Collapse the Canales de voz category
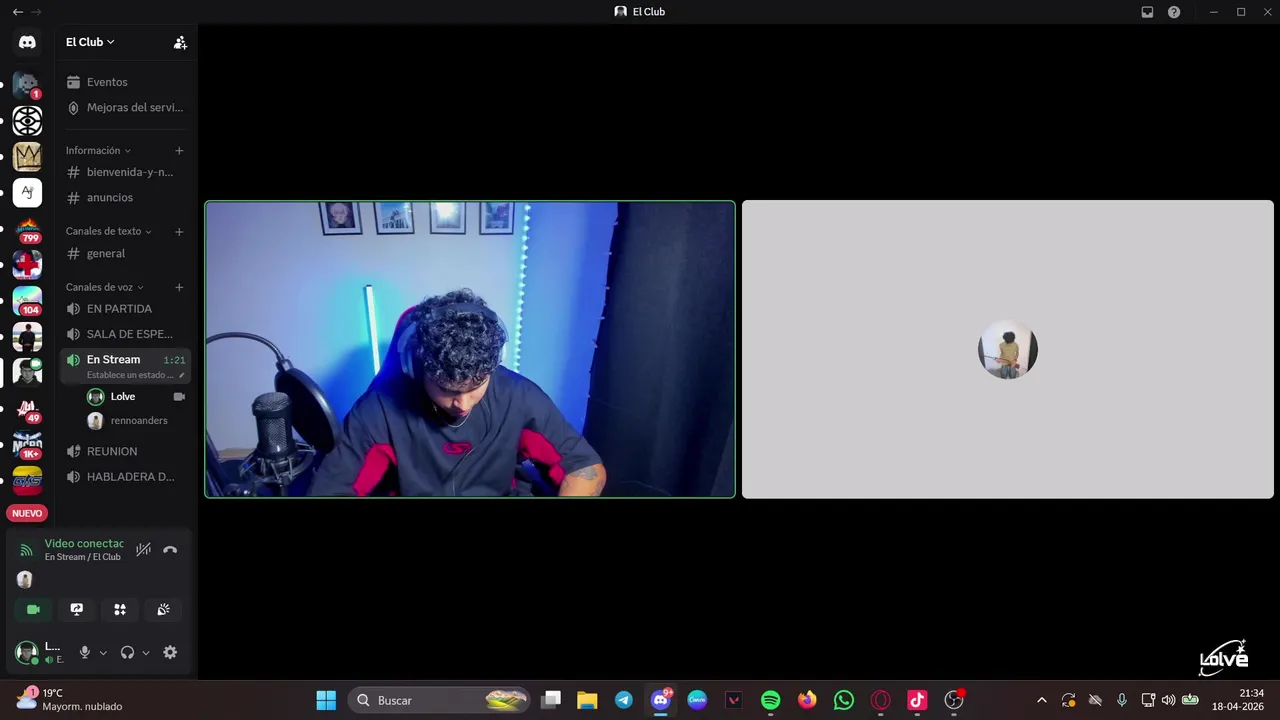Image resolution: width=1280 pixels, height=720 pixels. click(x=105, y=287)
